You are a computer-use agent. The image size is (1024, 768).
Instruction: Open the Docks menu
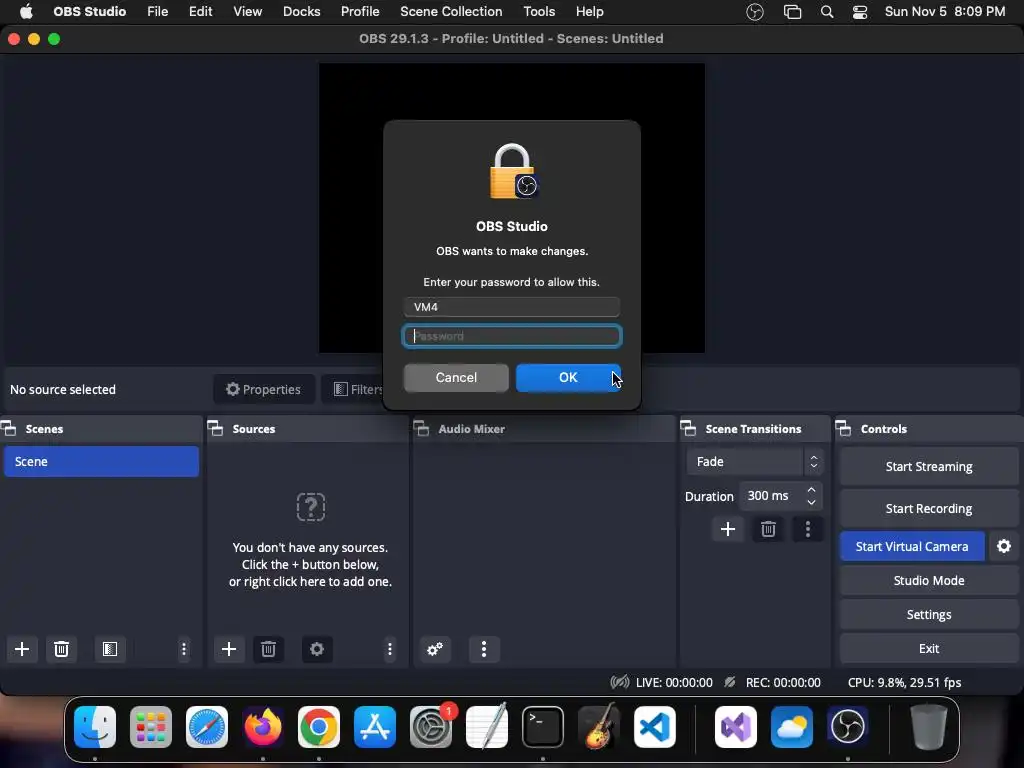[x=302, y=12]
